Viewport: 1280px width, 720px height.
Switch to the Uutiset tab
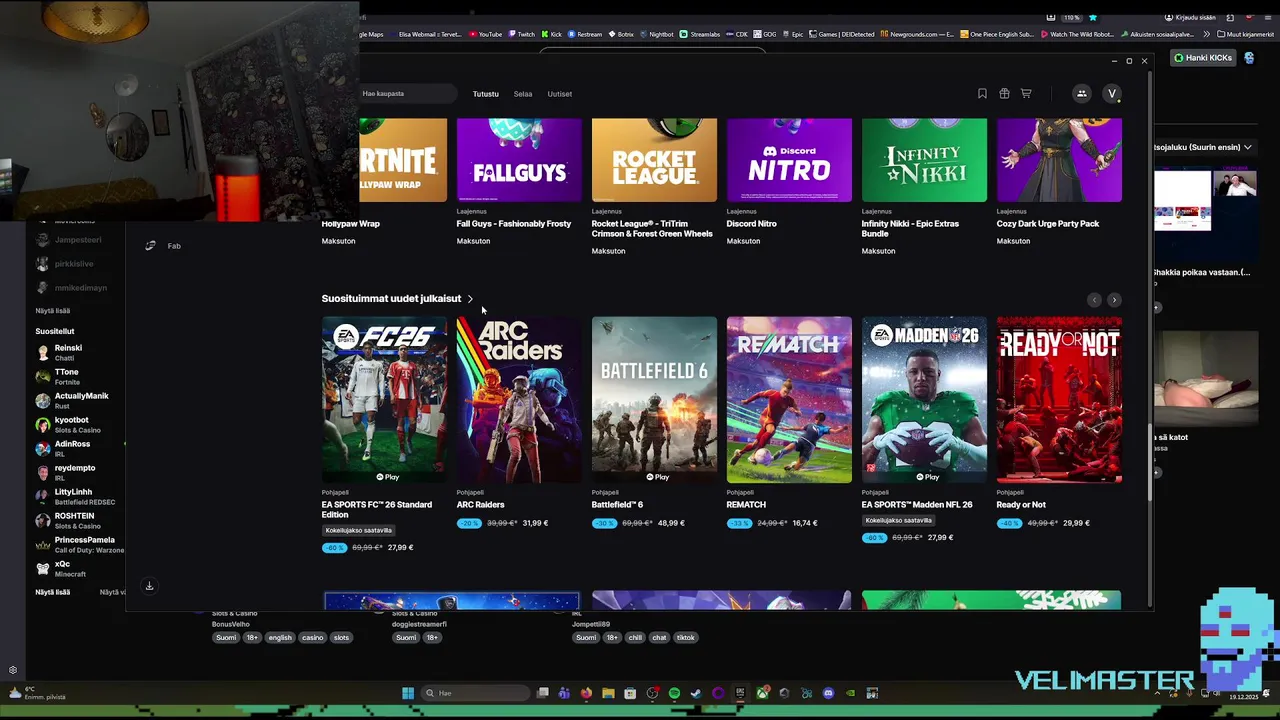click(560, 94)
